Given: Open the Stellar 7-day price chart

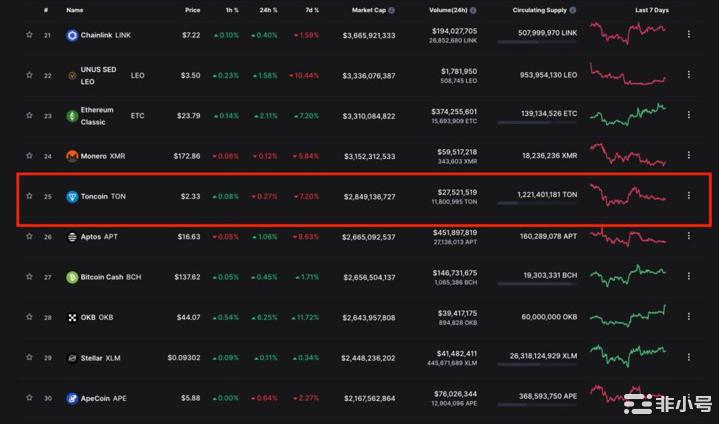Looking at the screenshot, I should click(x=627, y=356).
